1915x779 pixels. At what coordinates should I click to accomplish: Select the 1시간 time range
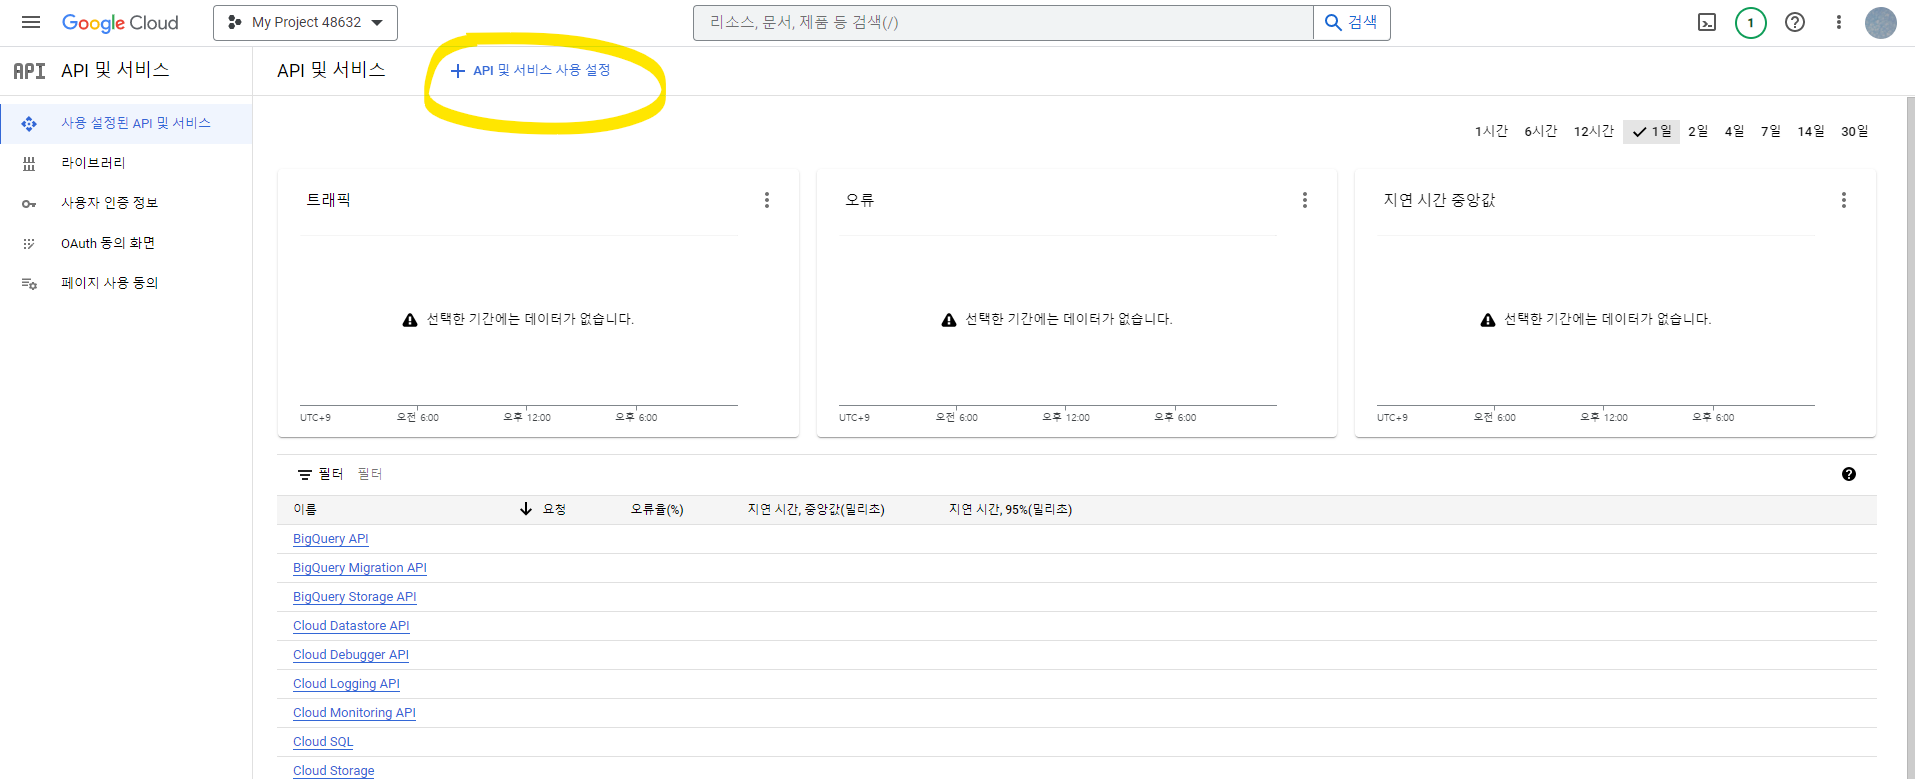point(1491,131)
